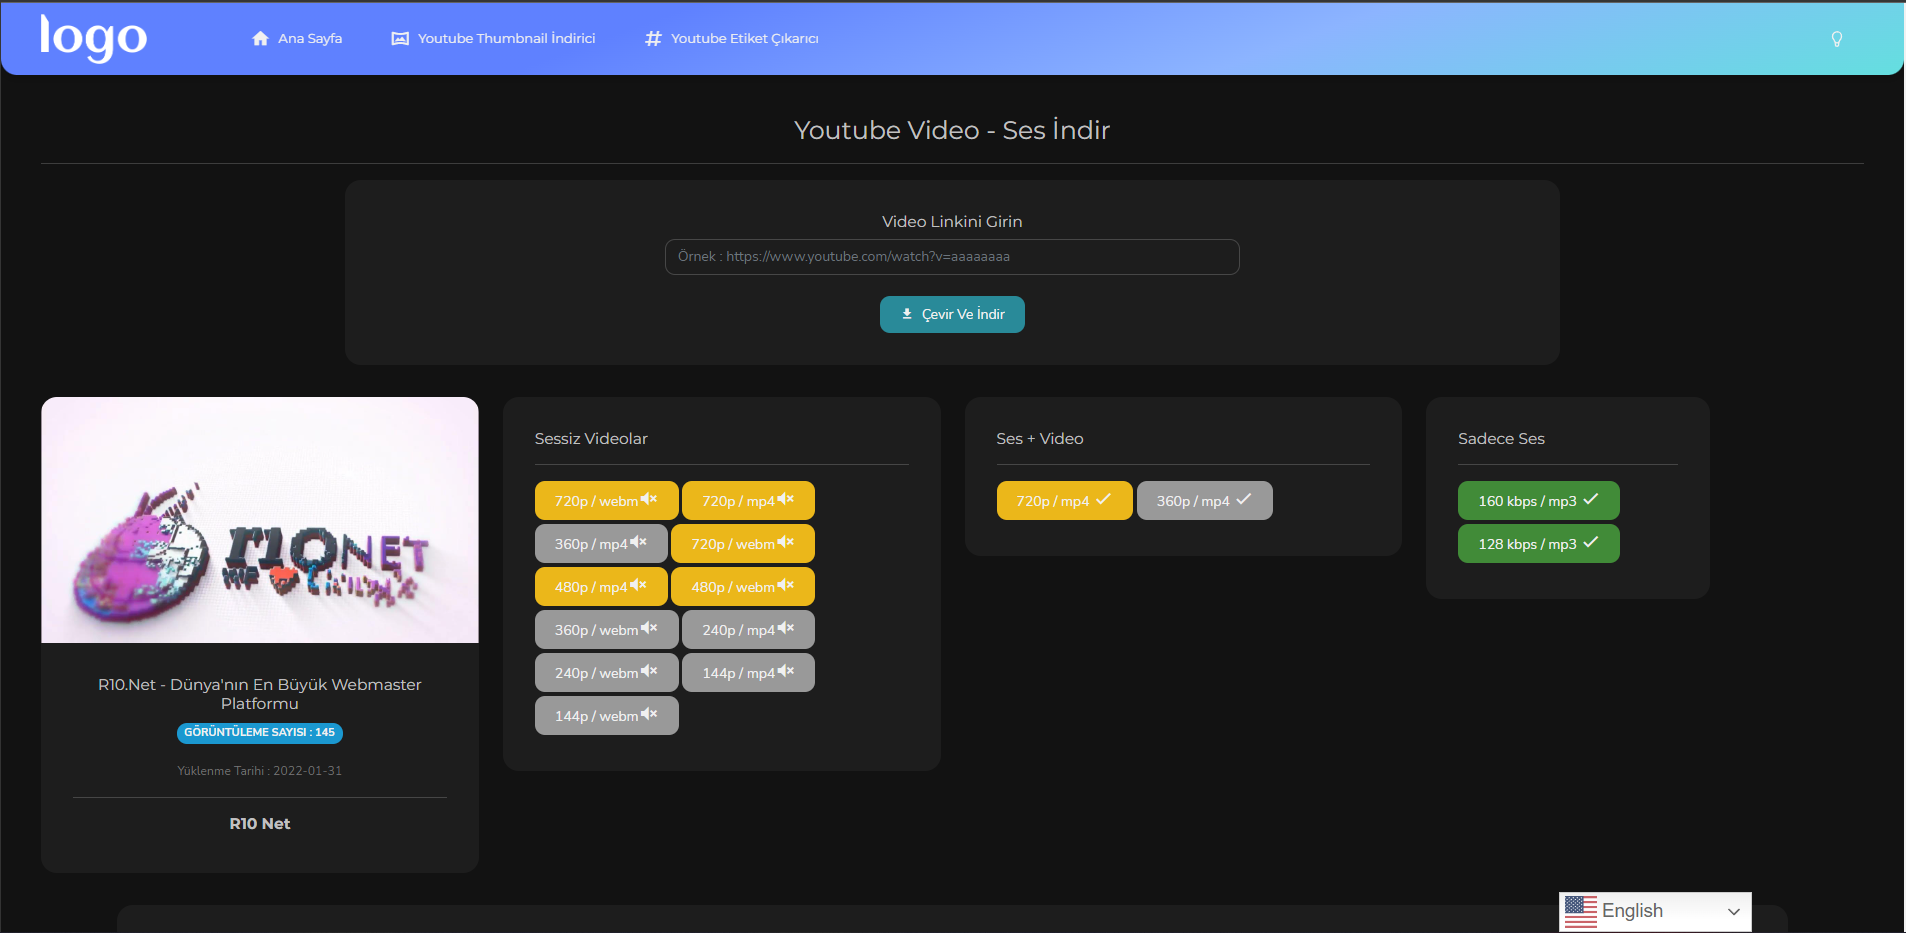Open the English language dropdown
Screen dimensions: 1906x933
(x=1655, y=911)
